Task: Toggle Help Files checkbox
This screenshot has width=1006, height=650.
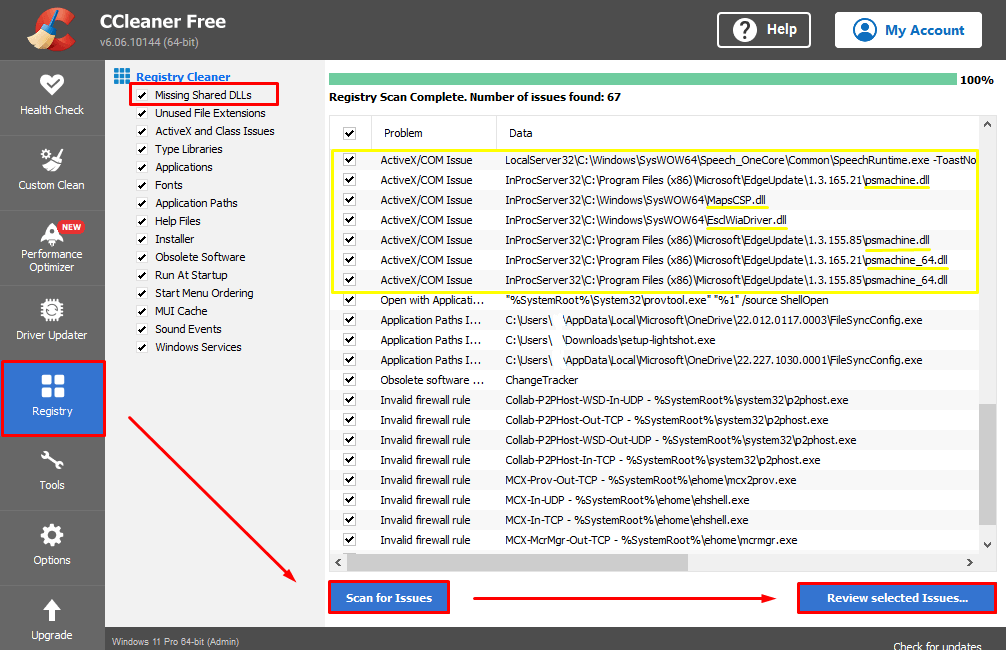Action: click(x=142, y=221)
